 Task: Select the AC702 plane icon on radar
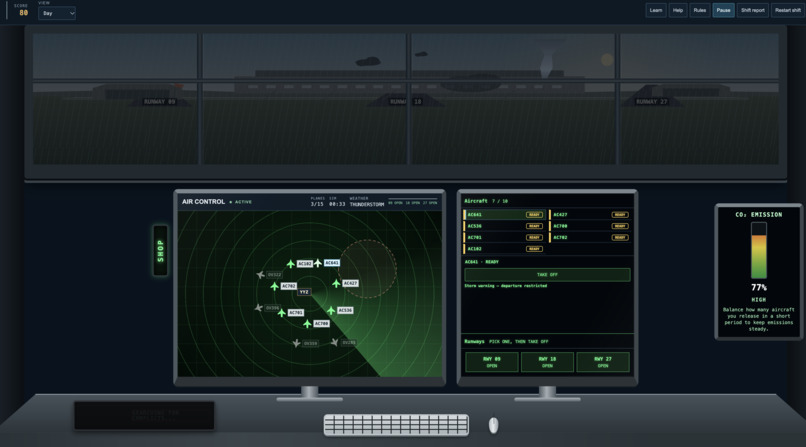click(x=274, y=286)
